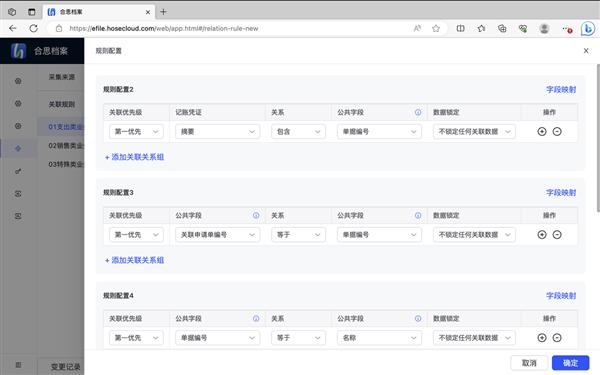Remove the row in 规则配置2 with minus icon

coord(557,132)
